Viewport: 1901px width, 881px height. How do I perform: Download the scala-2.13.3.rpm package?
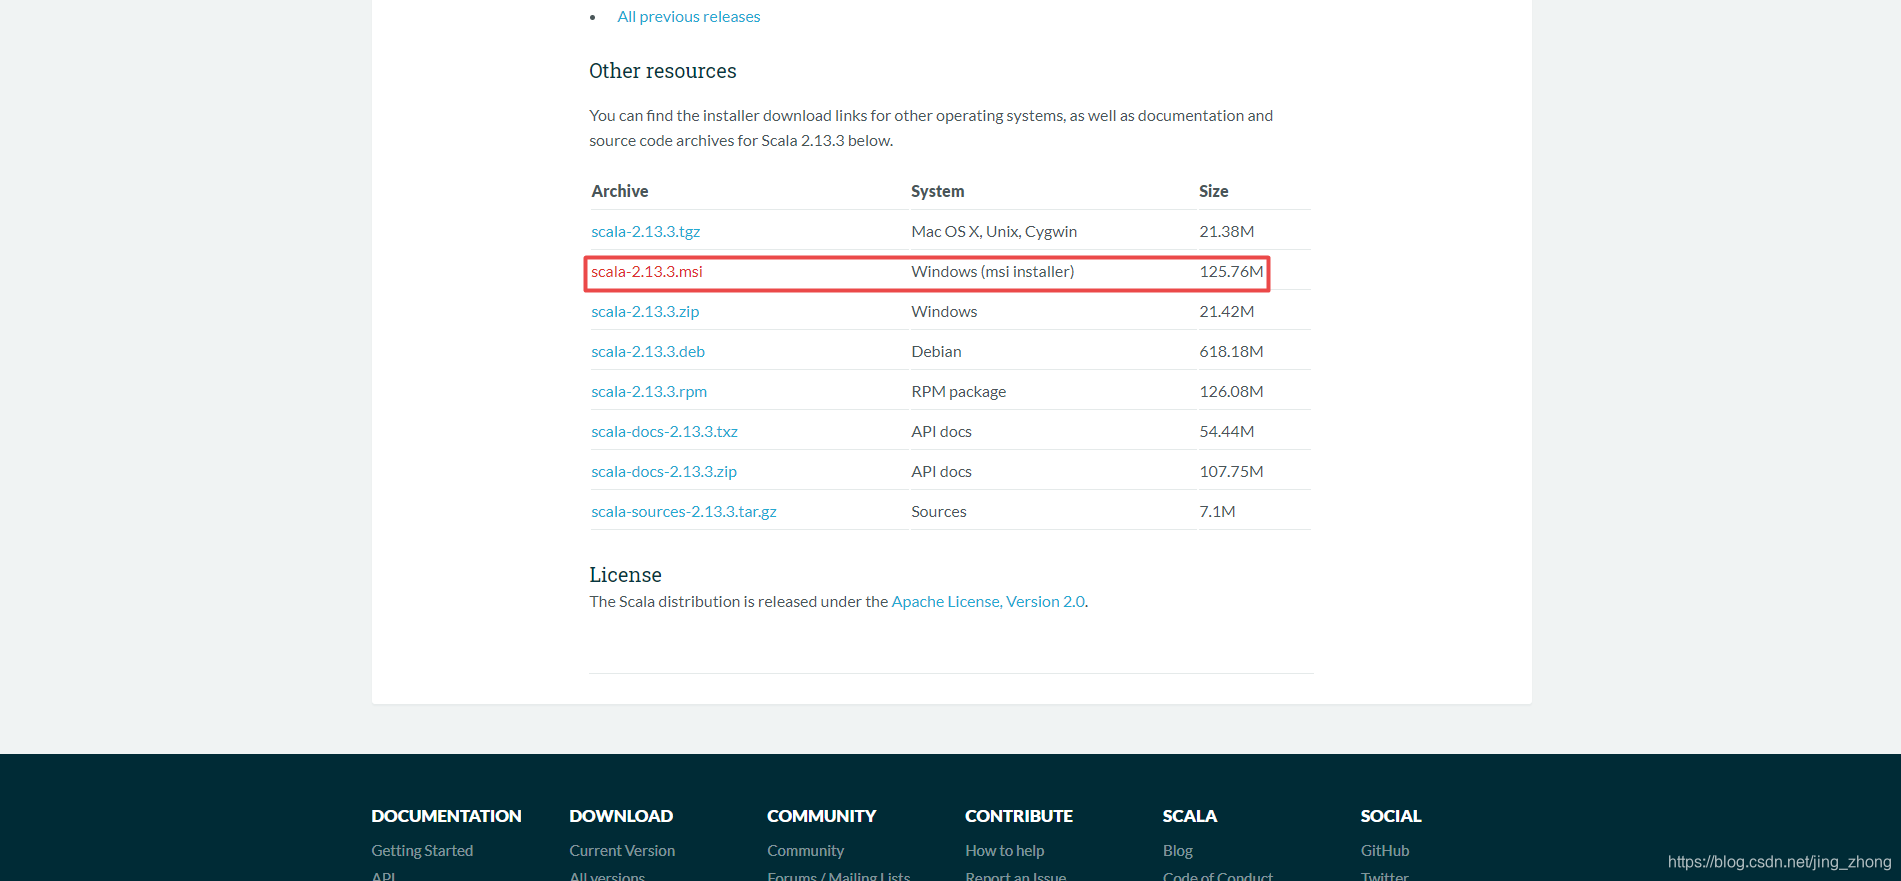(x=649, y=391)
